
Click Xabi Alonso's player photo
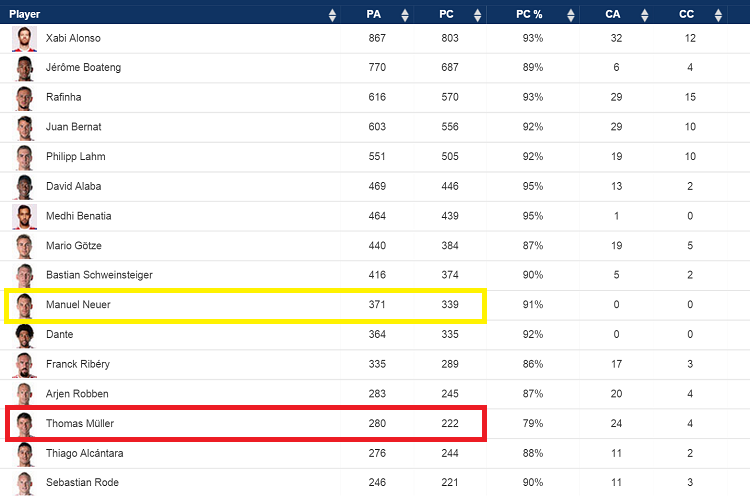point(24,39)
